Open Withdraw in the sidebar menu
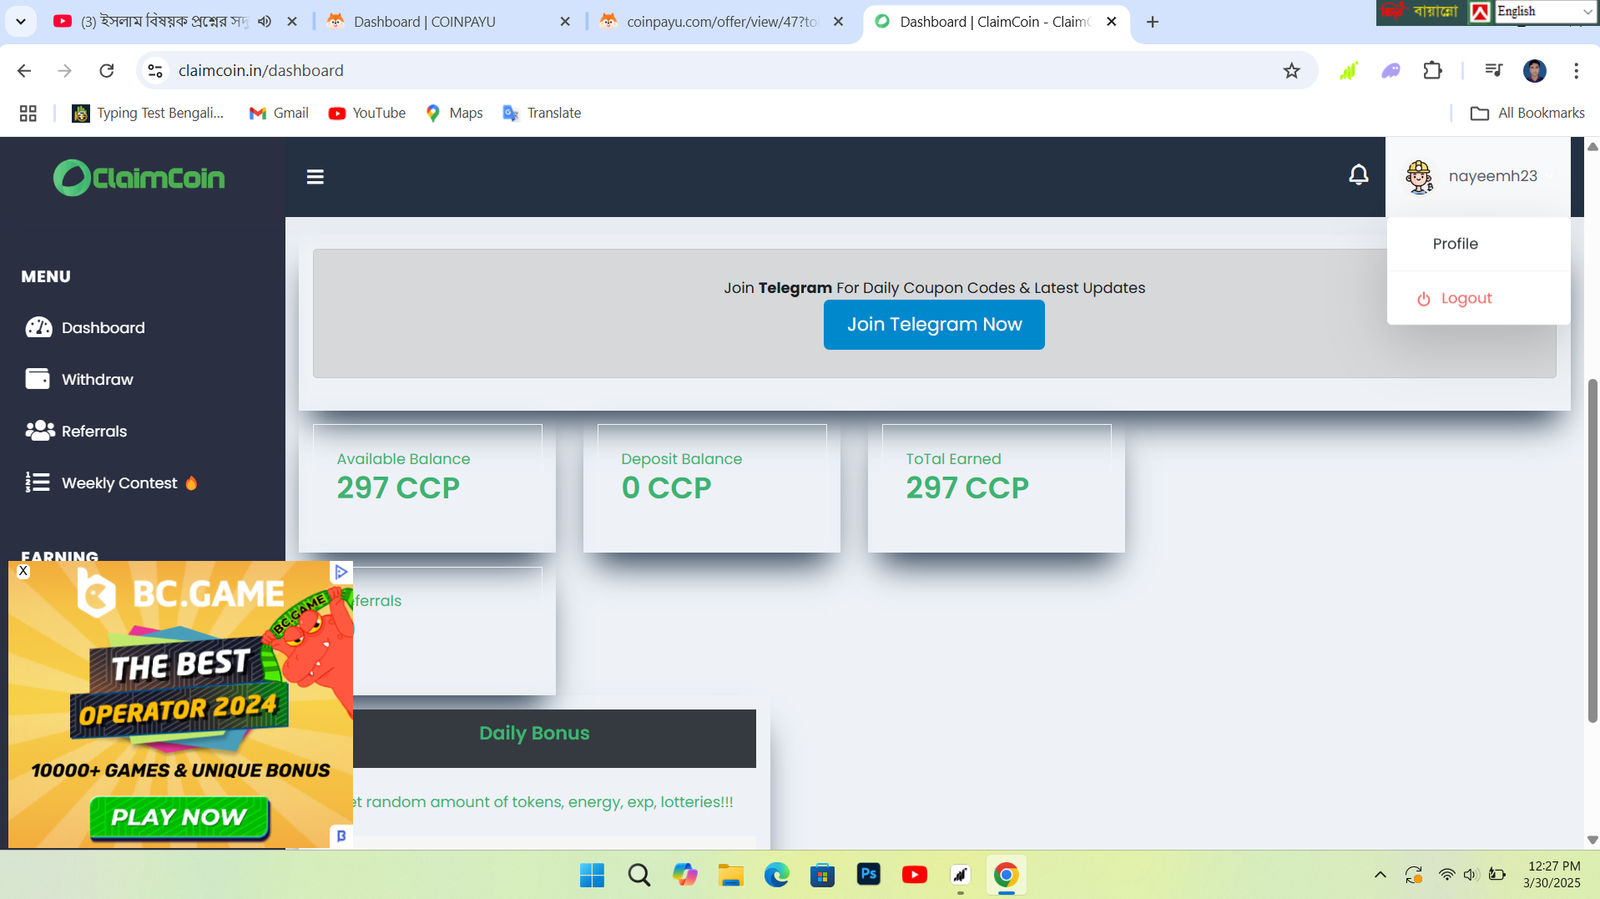Screen dimensions: 1600x899 coord(97,379)
